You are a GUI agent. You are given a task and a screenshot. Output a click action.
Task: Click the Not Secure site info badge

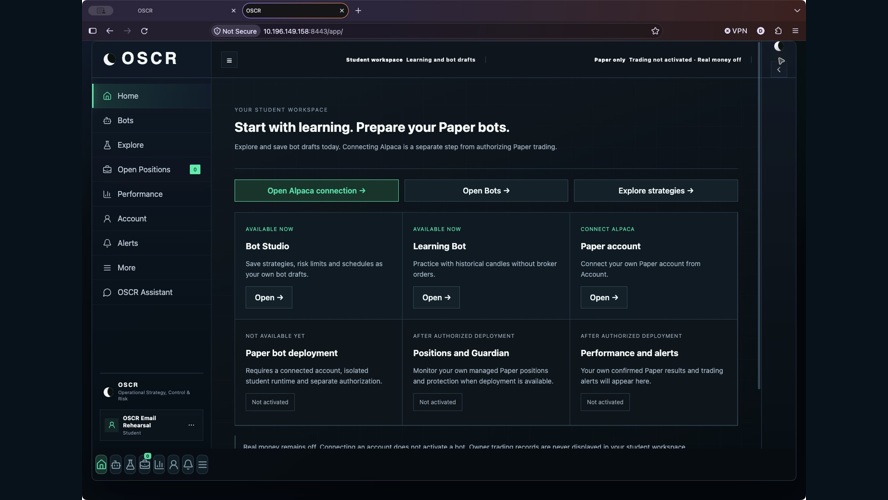(x=235, y=31)
